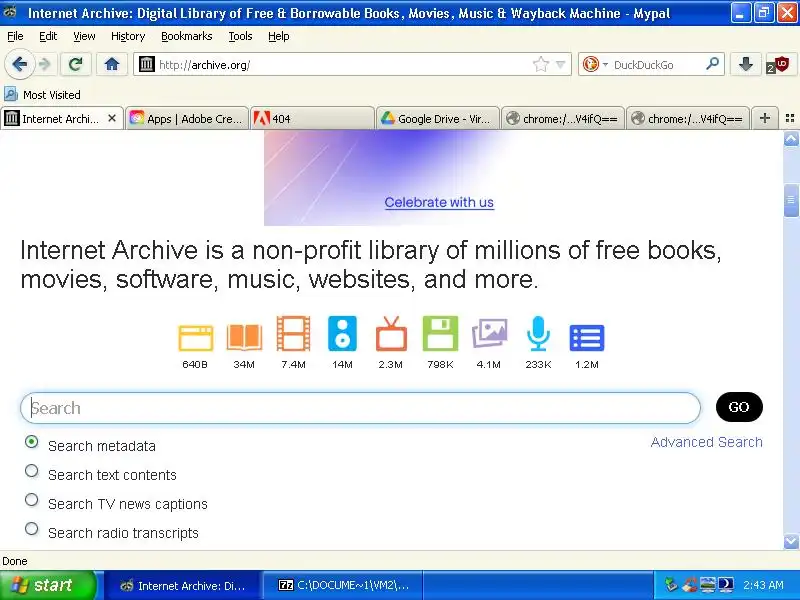Select the Search text contents radio button

tap(32, 470)
